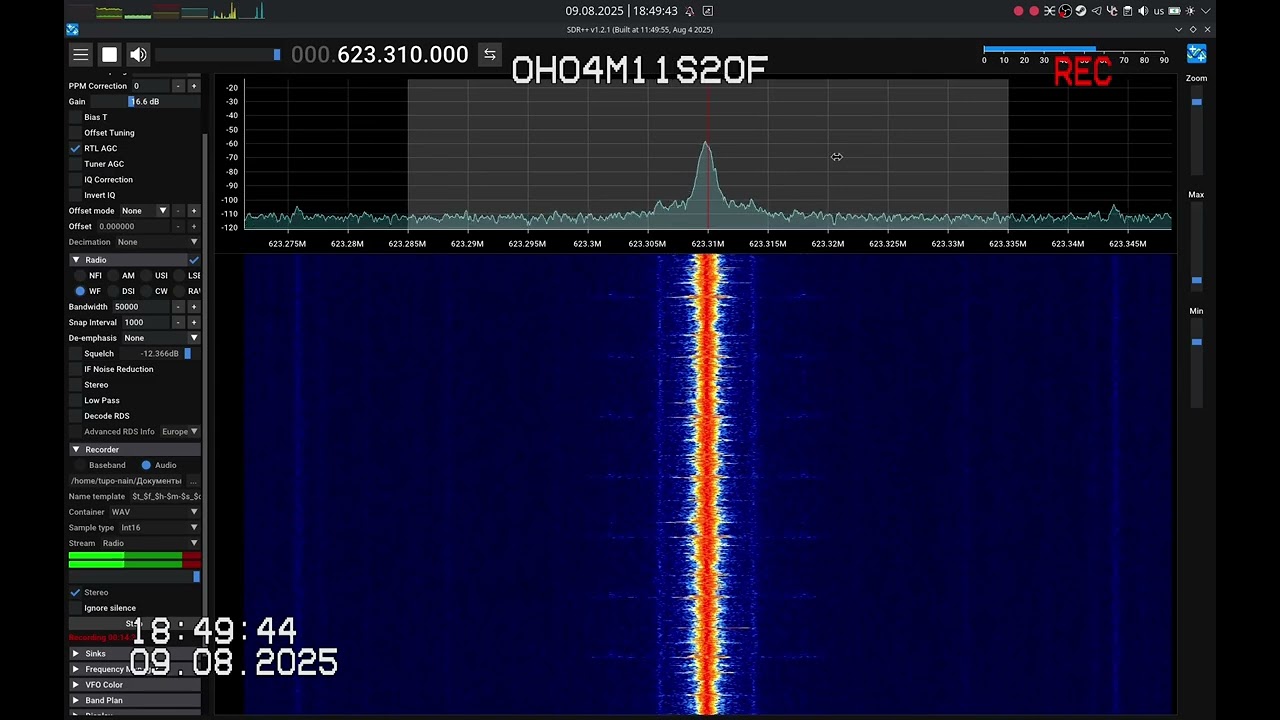Adjust the Gain slider
Viewport: 1280px width, 720px height.
146,102
